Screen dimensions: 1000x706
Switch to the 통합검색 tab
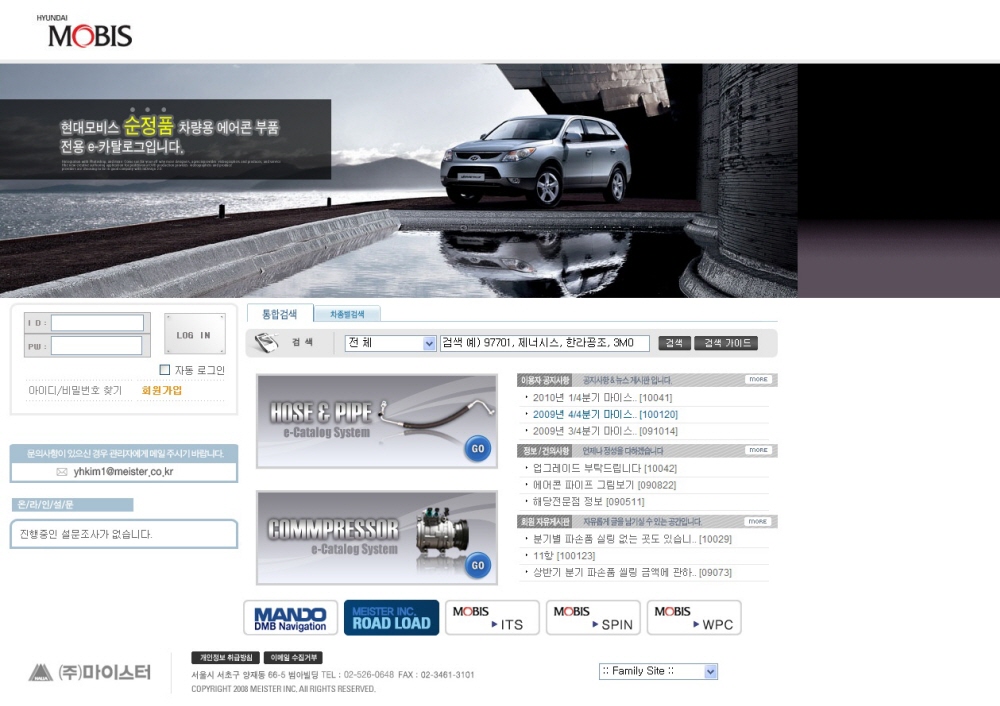[280, 314]
